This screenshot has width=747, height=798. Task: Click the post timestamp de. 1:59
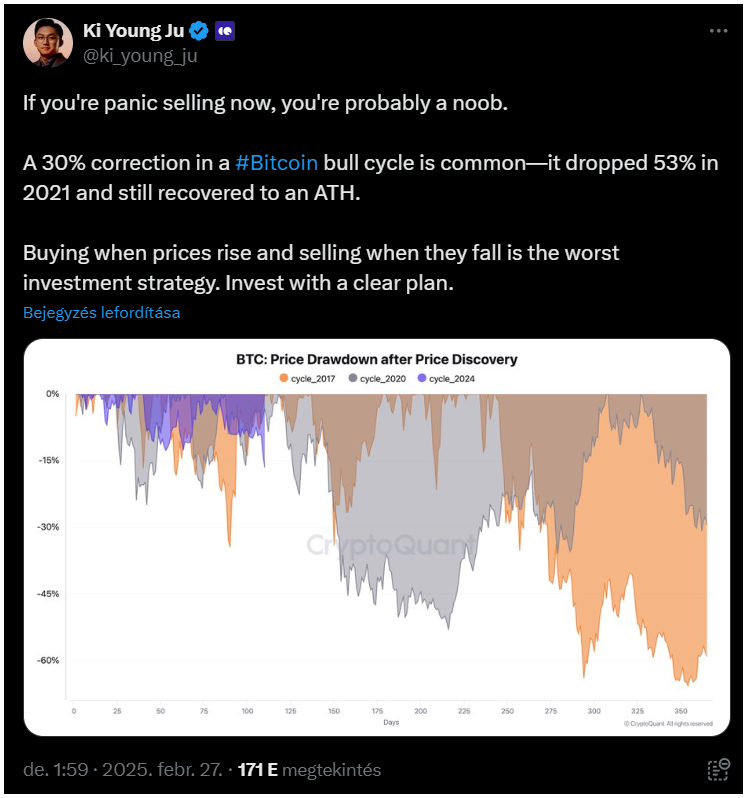tap(55, 770)
